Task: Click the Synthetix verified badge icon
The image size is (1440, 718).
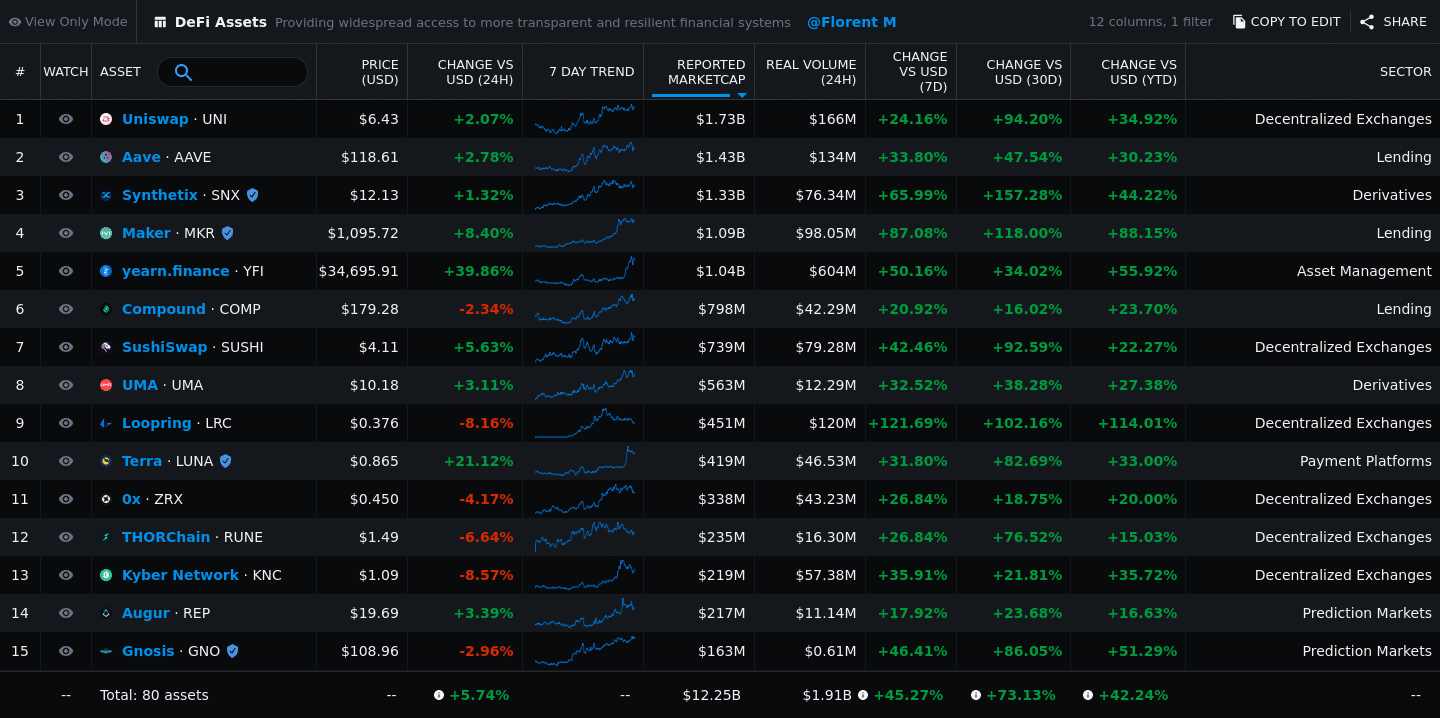Action: [x=252, y=195]
